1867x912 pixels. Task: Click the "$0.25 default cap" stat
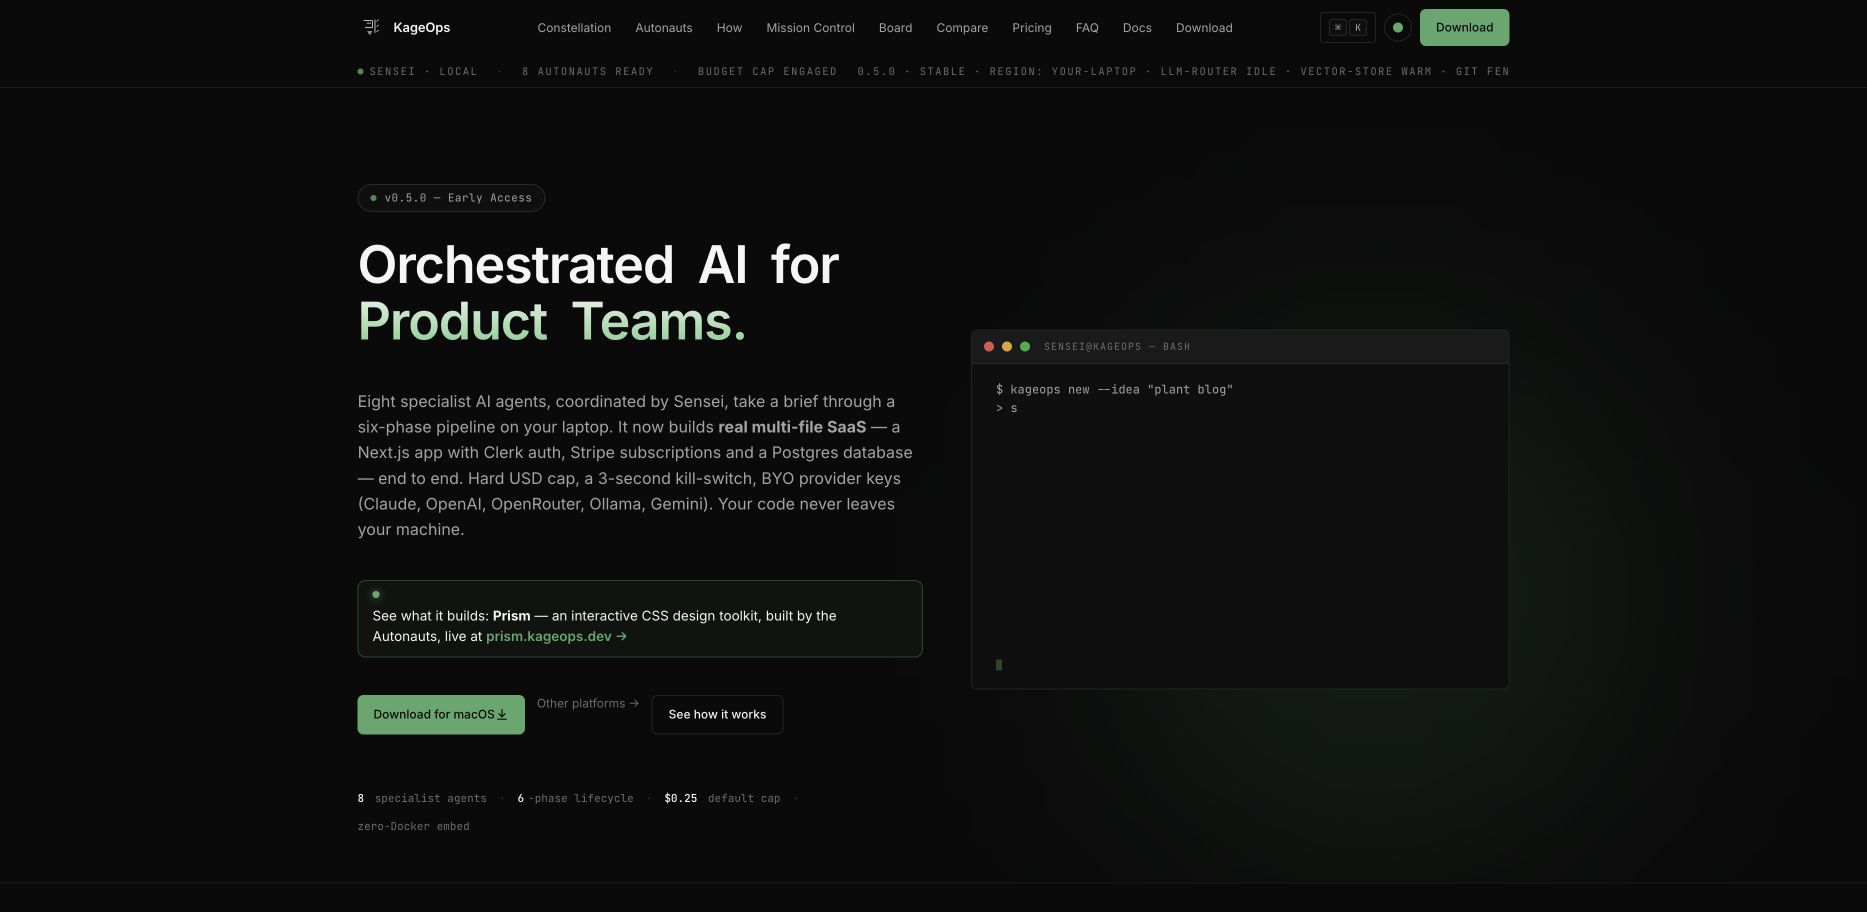tap(722, 799)
